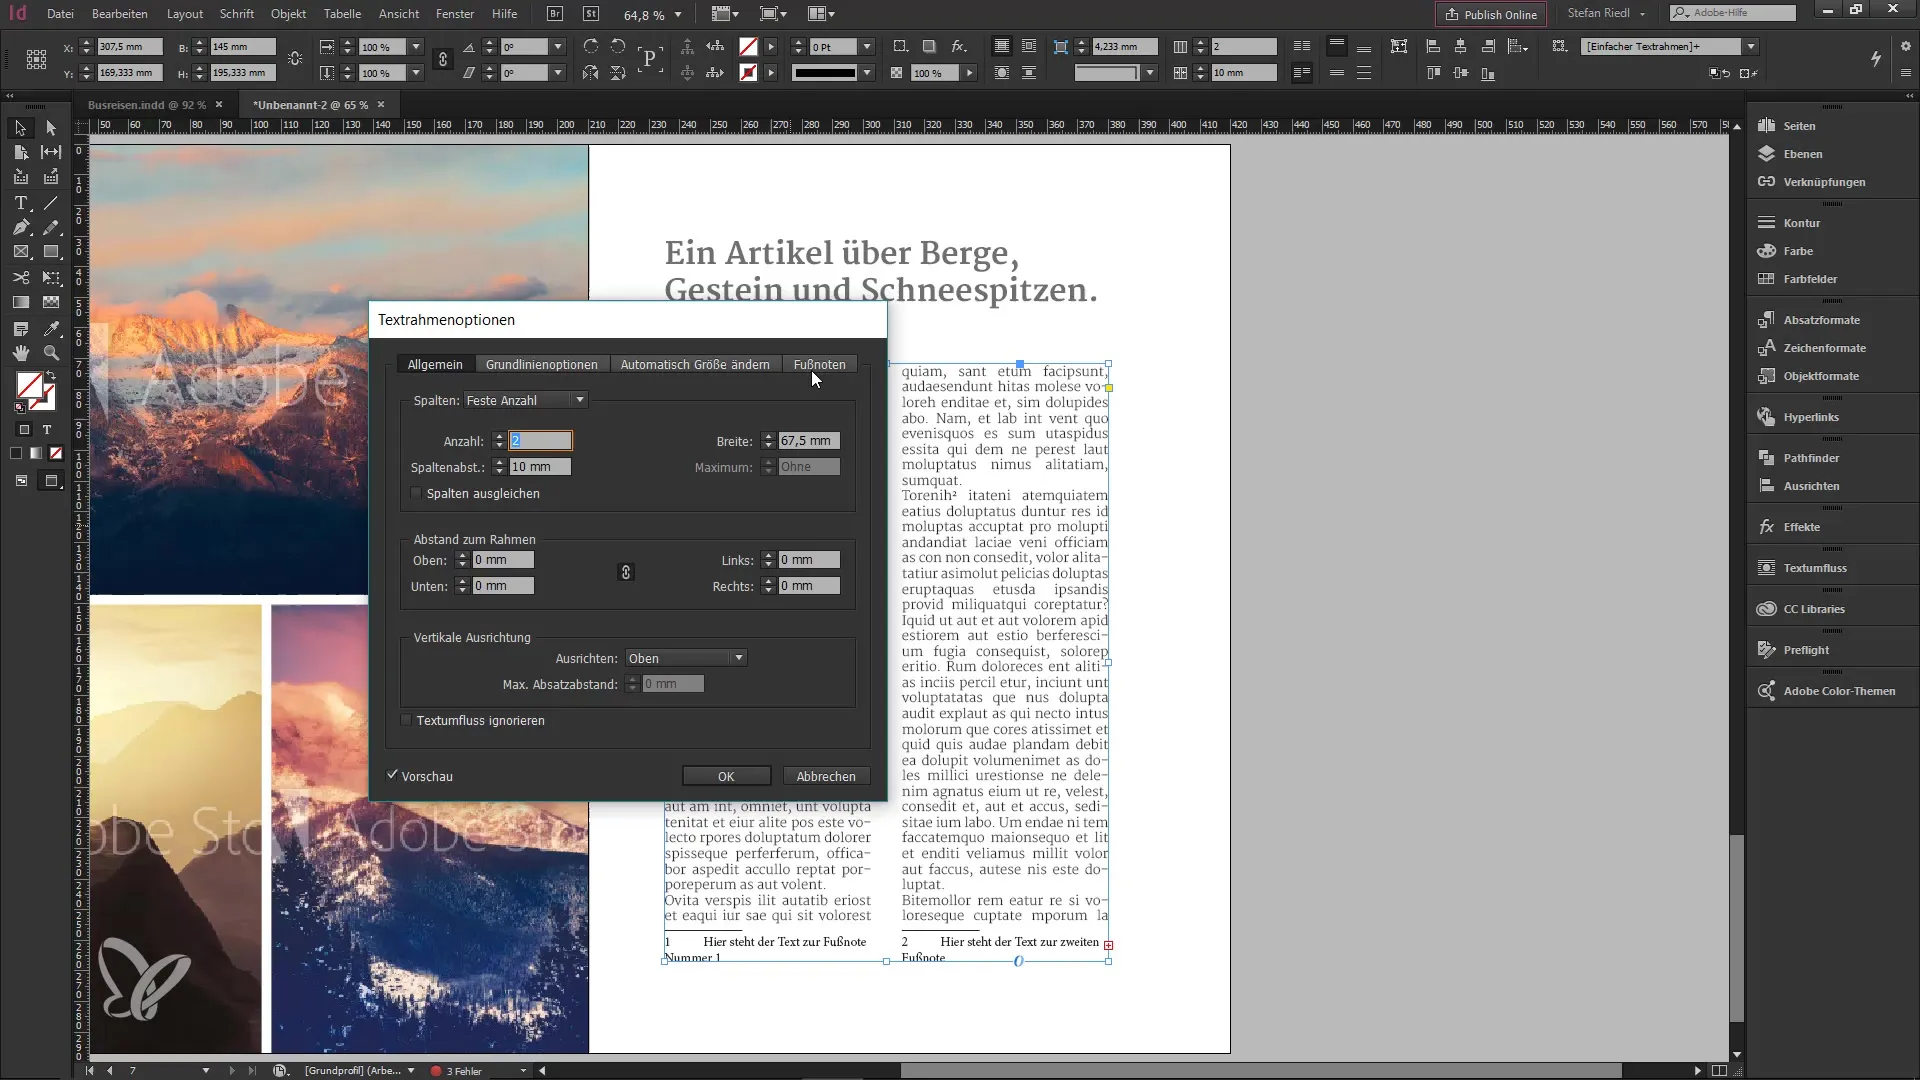Image resolution: width=1920 pixels, height=1080 pixels.
Task: Open the stroke weight 0 Pt dropdown
Action: [867, 47]
